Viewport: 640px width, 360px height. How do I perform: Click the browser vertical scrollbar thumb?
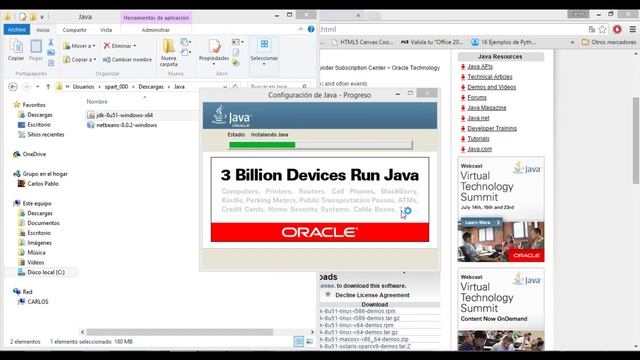pyautogui.click(x=636, y=140)
